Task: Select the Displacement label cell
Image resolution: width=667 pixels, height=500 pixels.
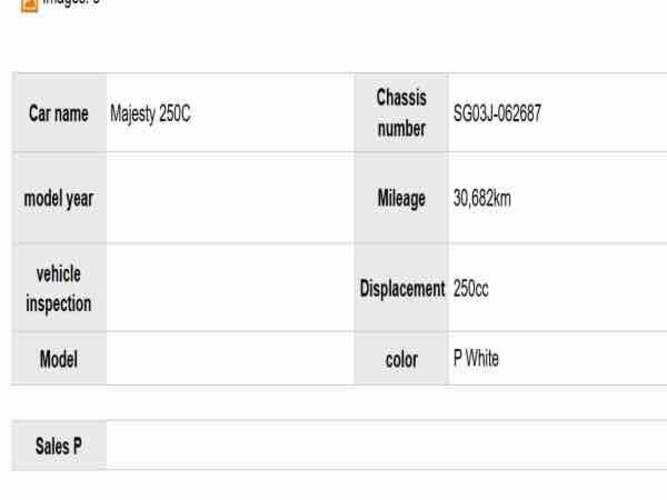Action: (x=401, y=289)
